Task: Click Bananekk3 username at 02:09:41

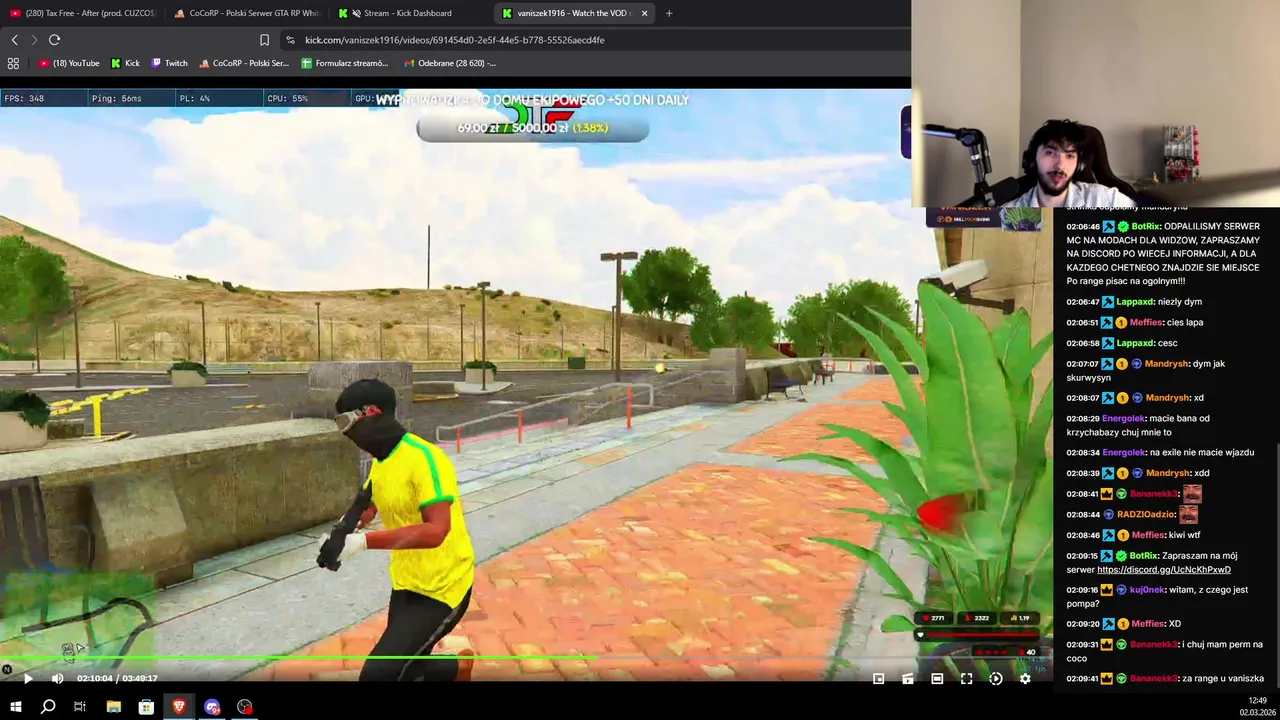Action: 1154,678
